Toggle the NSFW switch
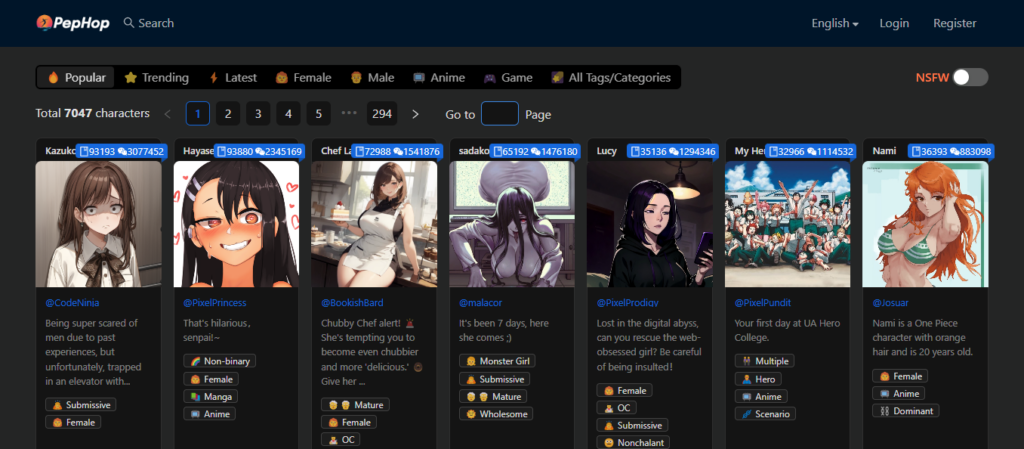 tap(970, 78)
